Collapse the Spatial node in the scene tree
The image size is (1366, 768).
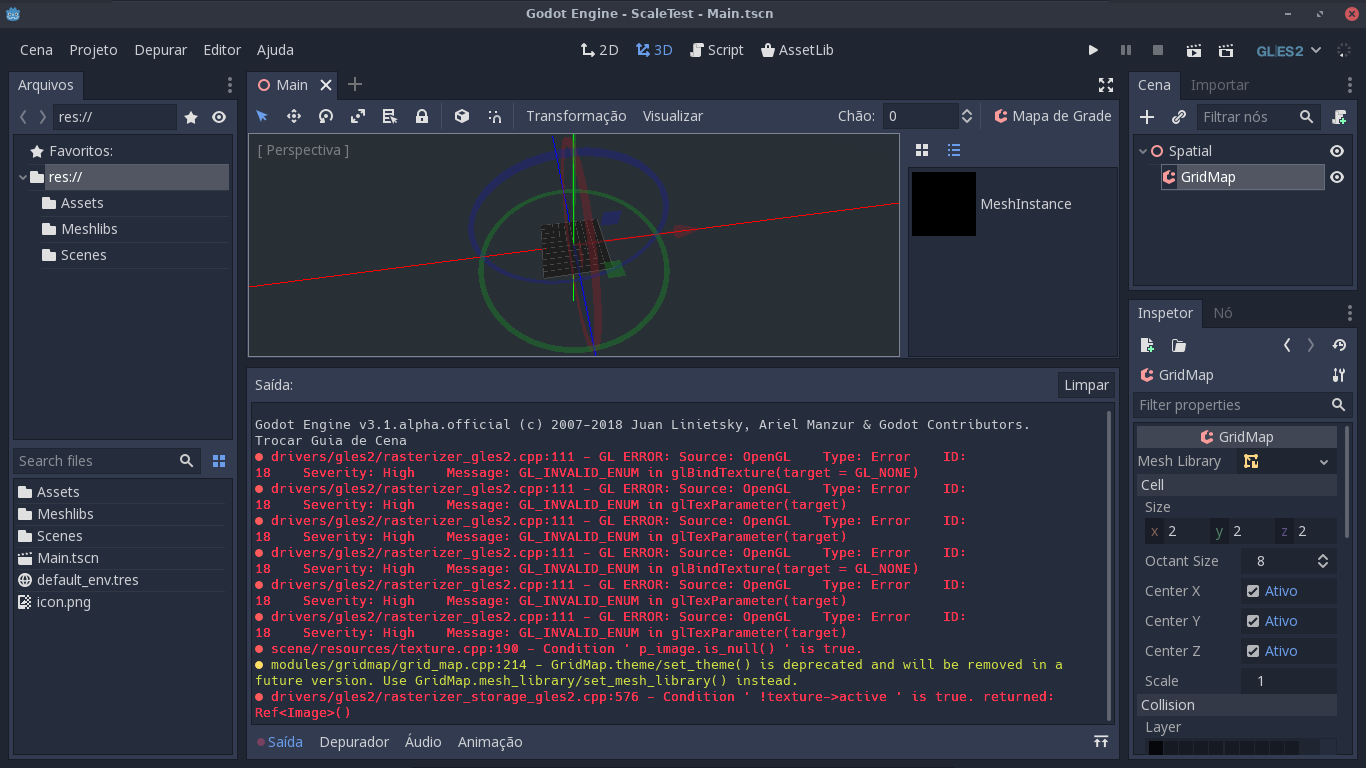click(x=1142, y=151)
